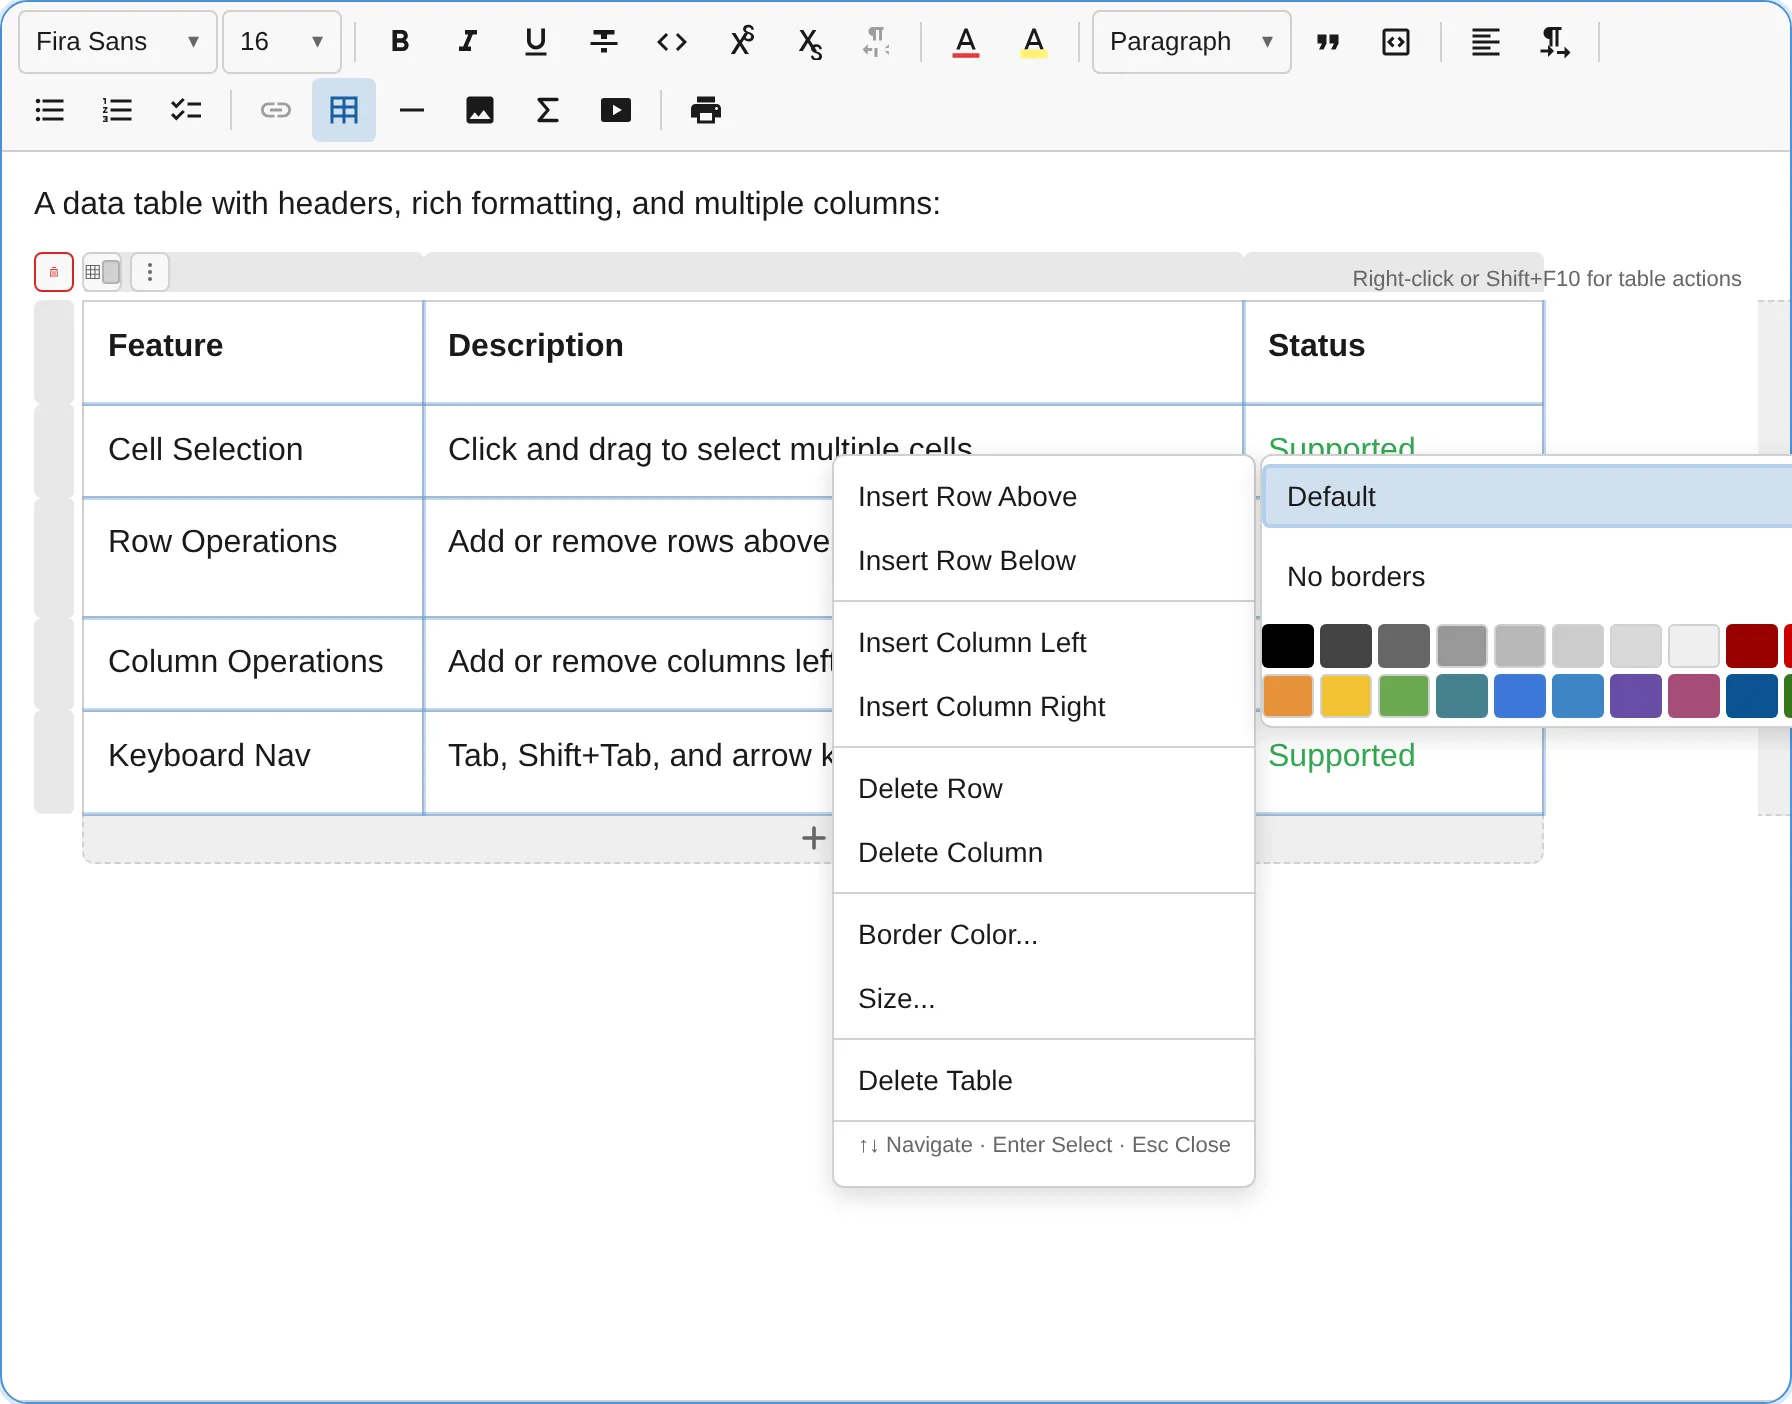The width and height of the screenshot is (1792, 1404).
Task: Click the Cell Selection cell
Action: pyautogui.click(x=253, y=451)
